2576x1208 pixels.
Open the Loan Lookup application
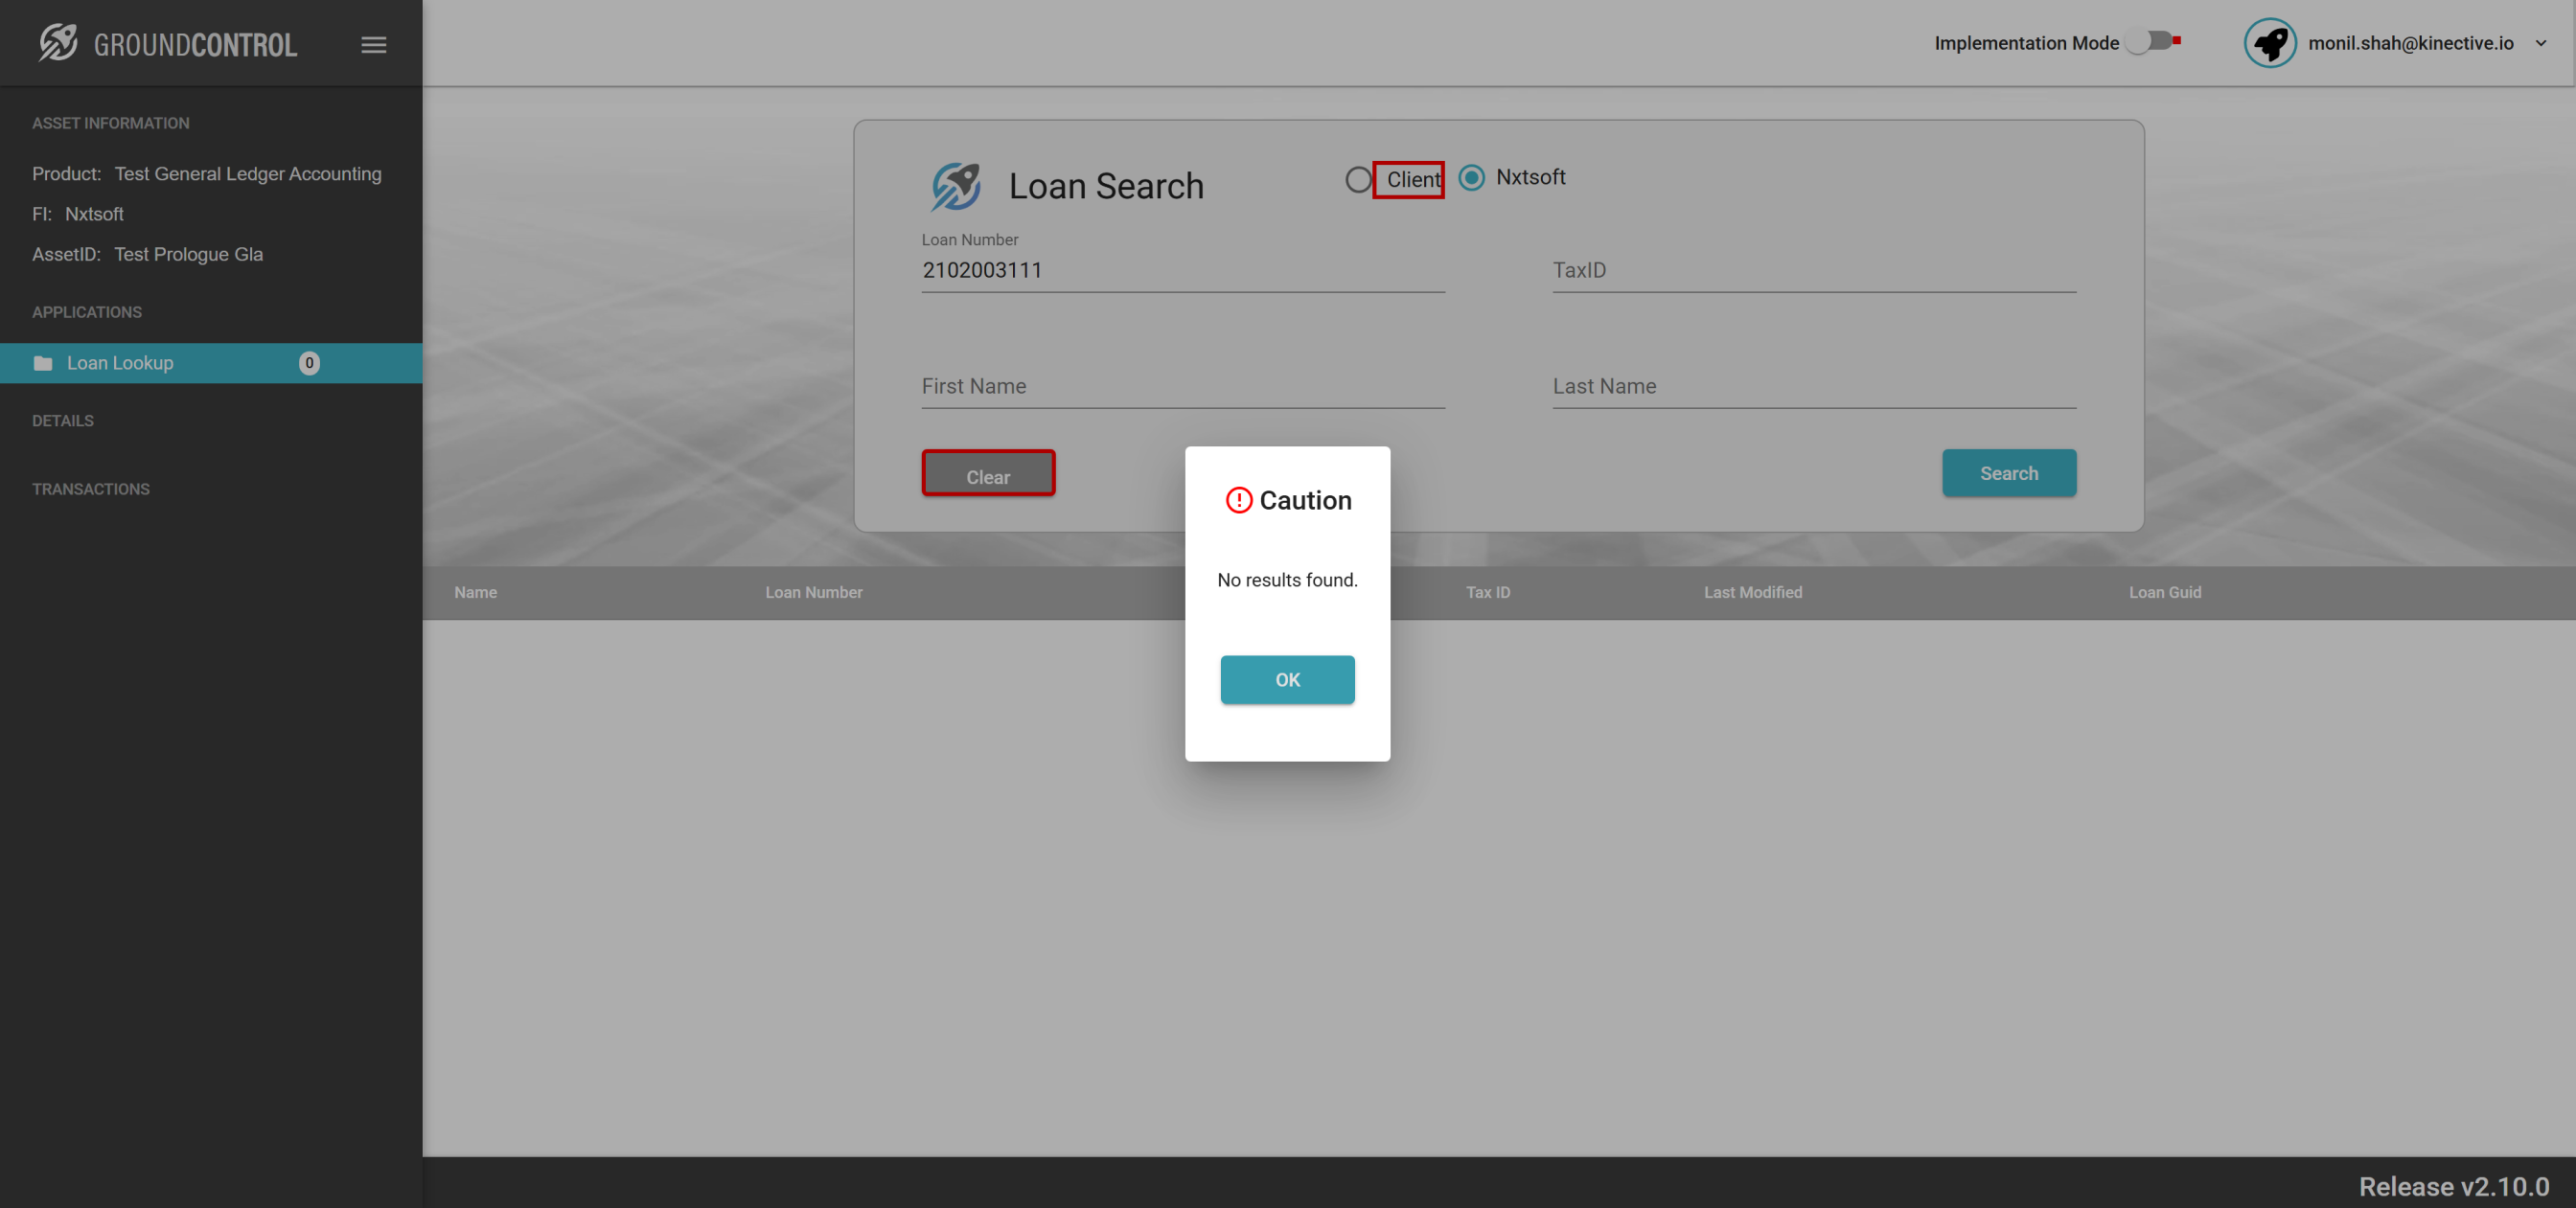(x=120, y=363)
